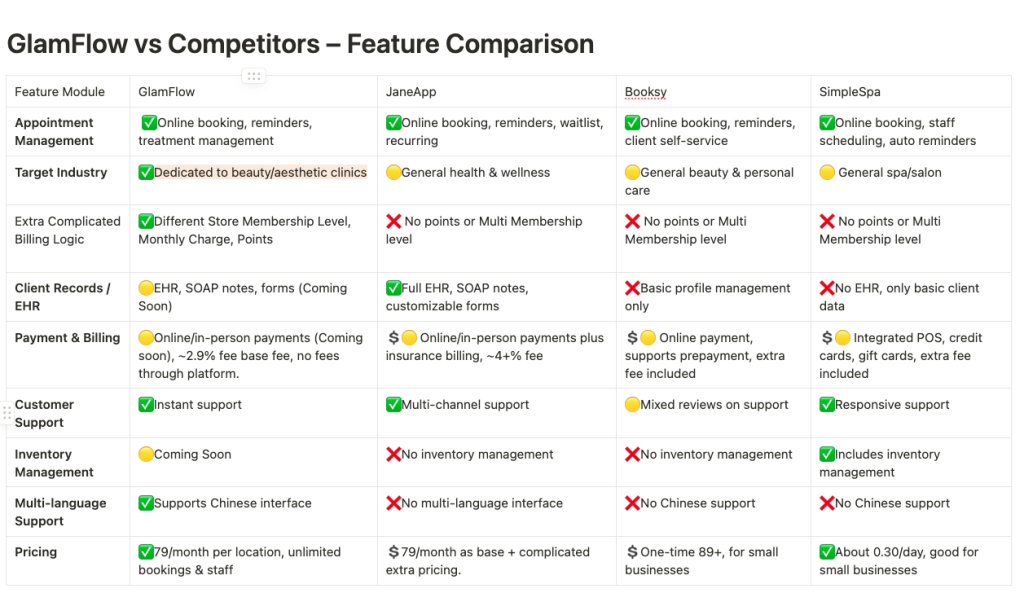Click the column drag handle above GlamFlow
The image size is (1024, 593).
[x=253, y=76]
